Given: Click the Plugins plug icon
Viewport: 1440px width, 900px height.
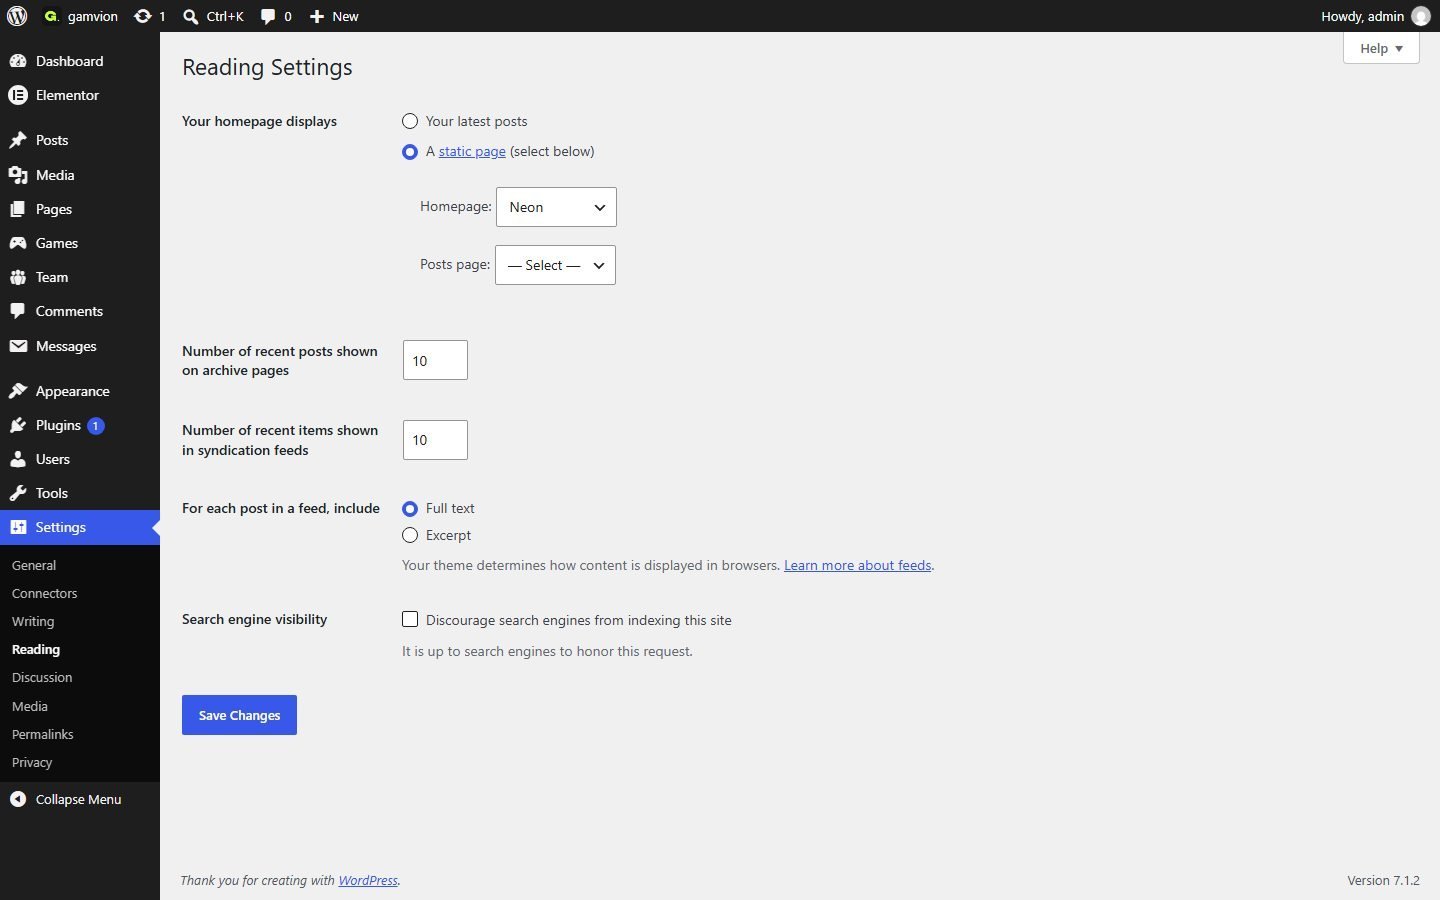Looking at the screenshot, I should (18, 425).
